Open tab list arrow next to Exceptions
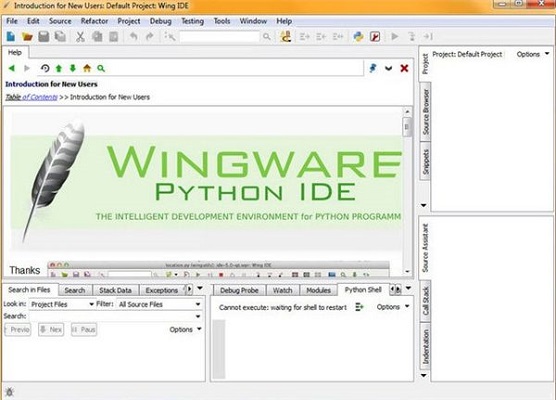The height and width of the screenshot is (400, 556). click(x=200, y=289)
